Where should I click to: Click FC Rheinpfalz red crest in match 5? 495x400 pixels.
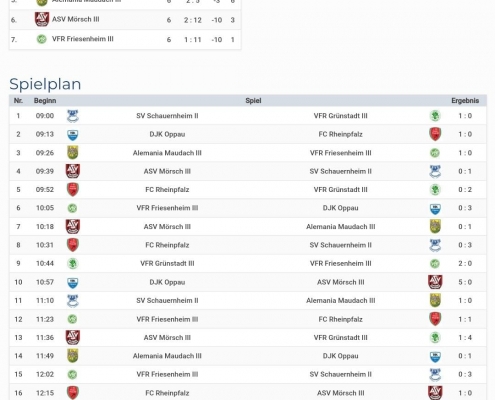pyautogui.click(x=73, y=189)
